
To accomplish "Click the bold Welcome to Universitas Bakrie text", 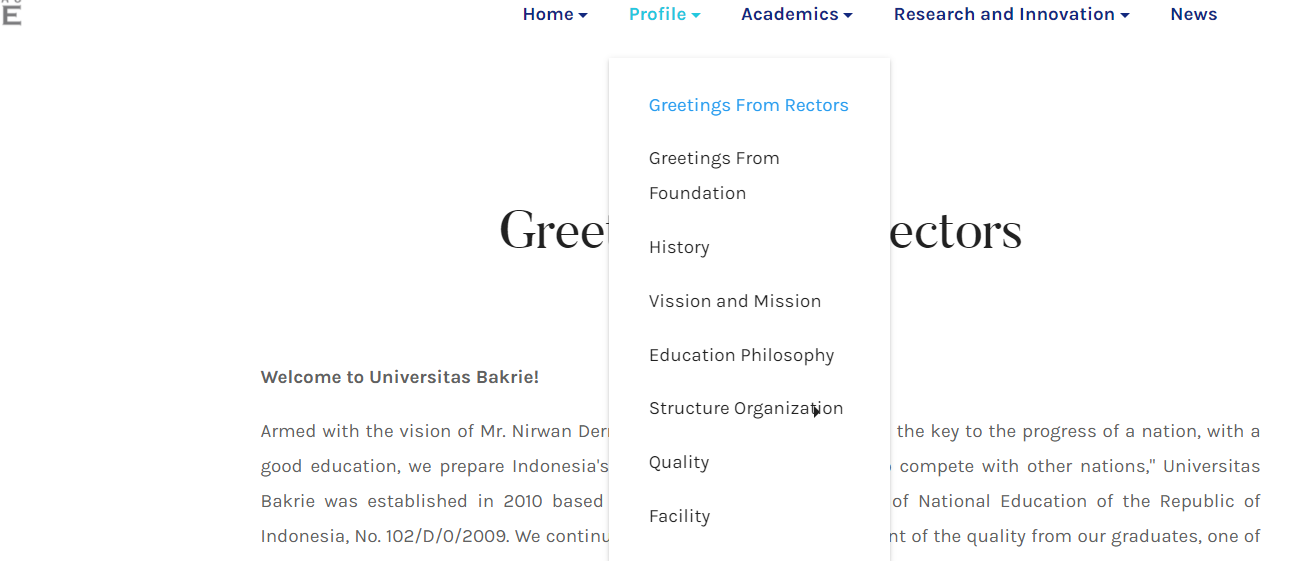I will click(x=399, y=377).
